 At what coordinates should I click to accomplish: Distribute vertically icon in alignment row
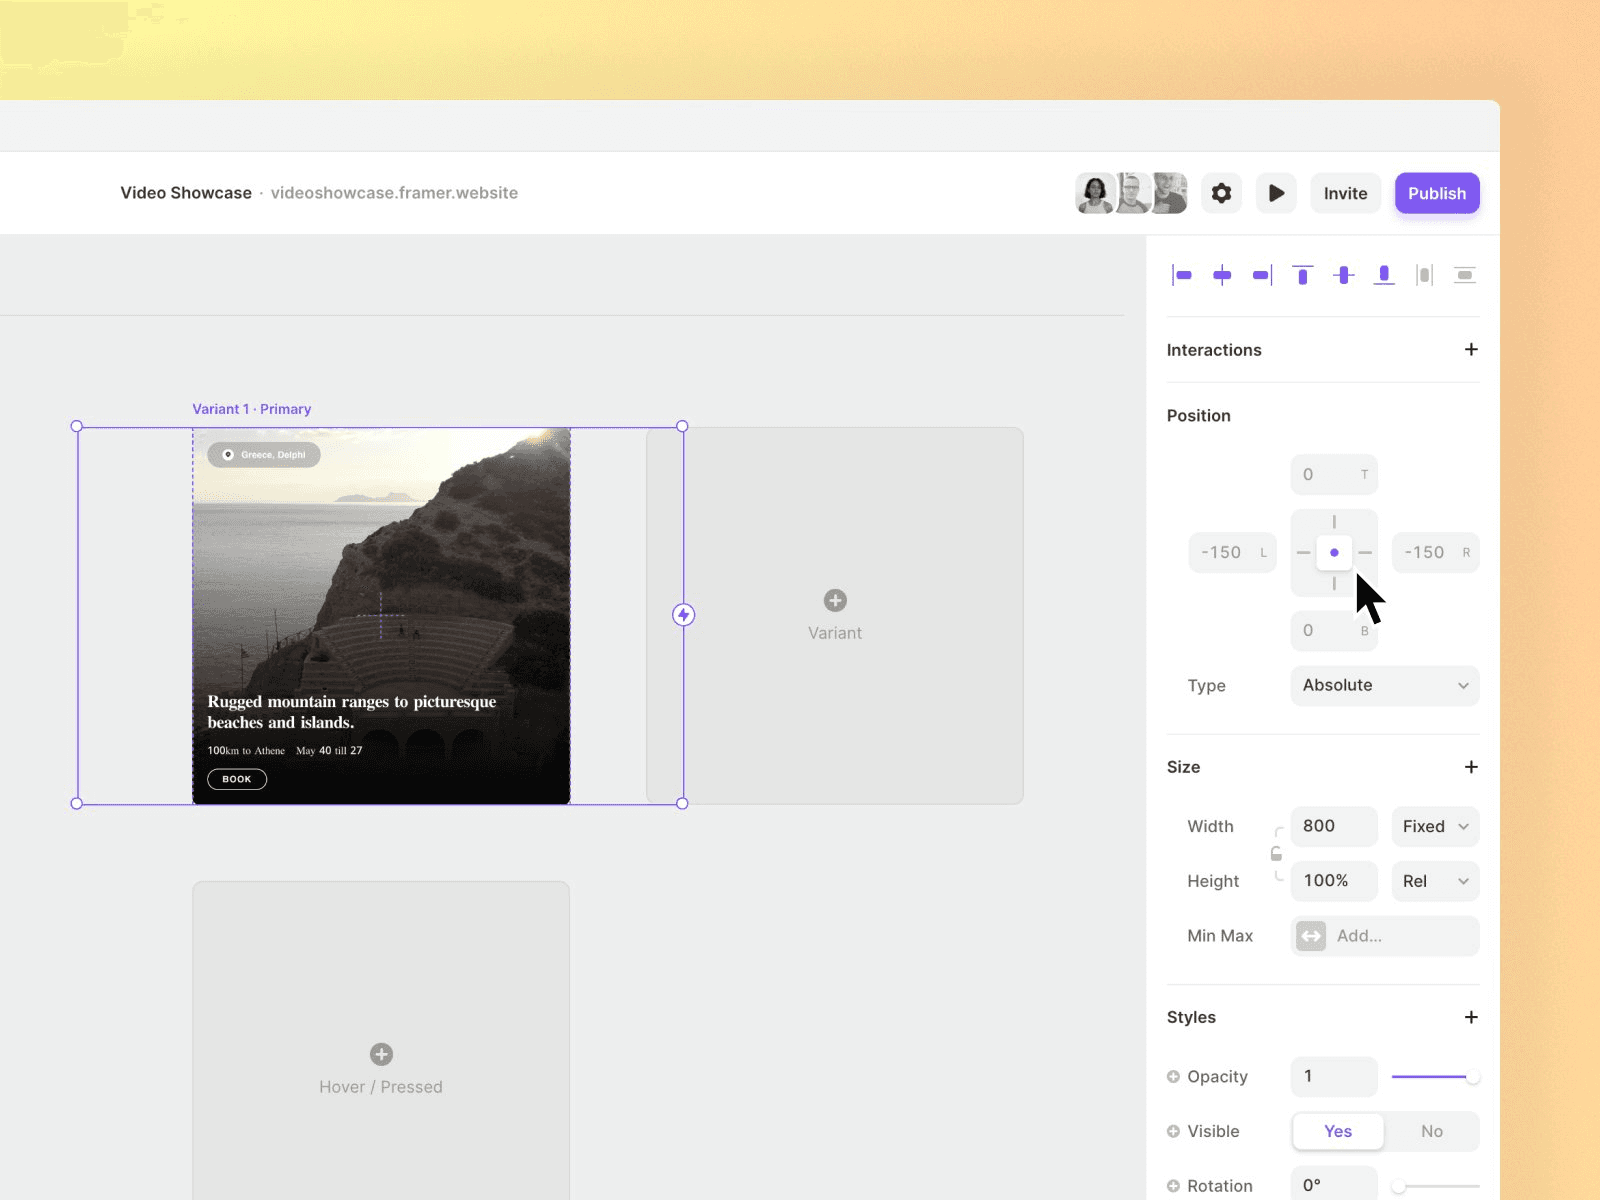tap(1465, 275)
